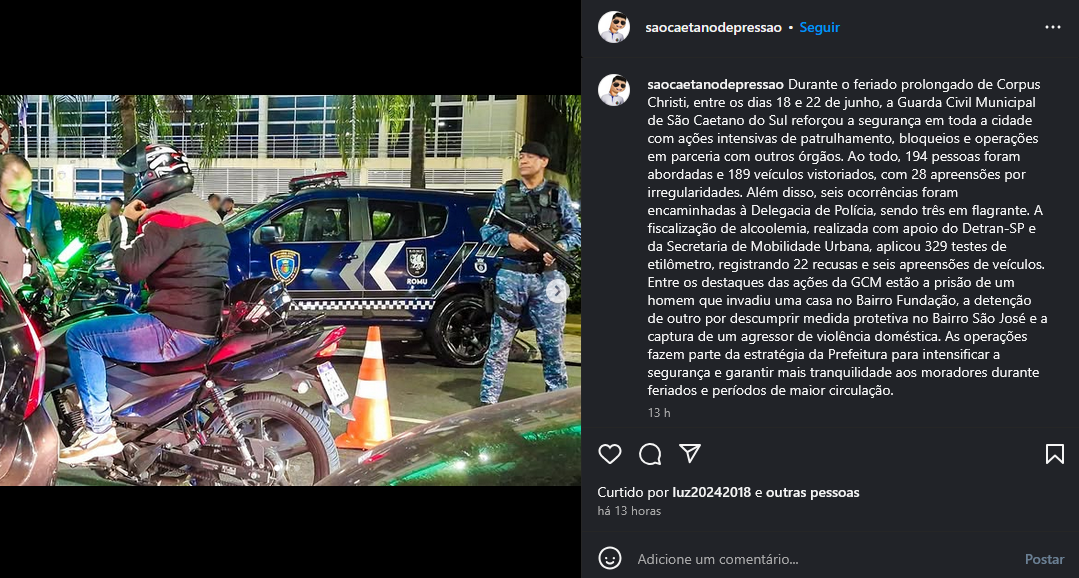The height and width of the screenshot is (578, 1079).
Task: Open saocaetanodepressao profile from the header
Action: tap(713, 28)
